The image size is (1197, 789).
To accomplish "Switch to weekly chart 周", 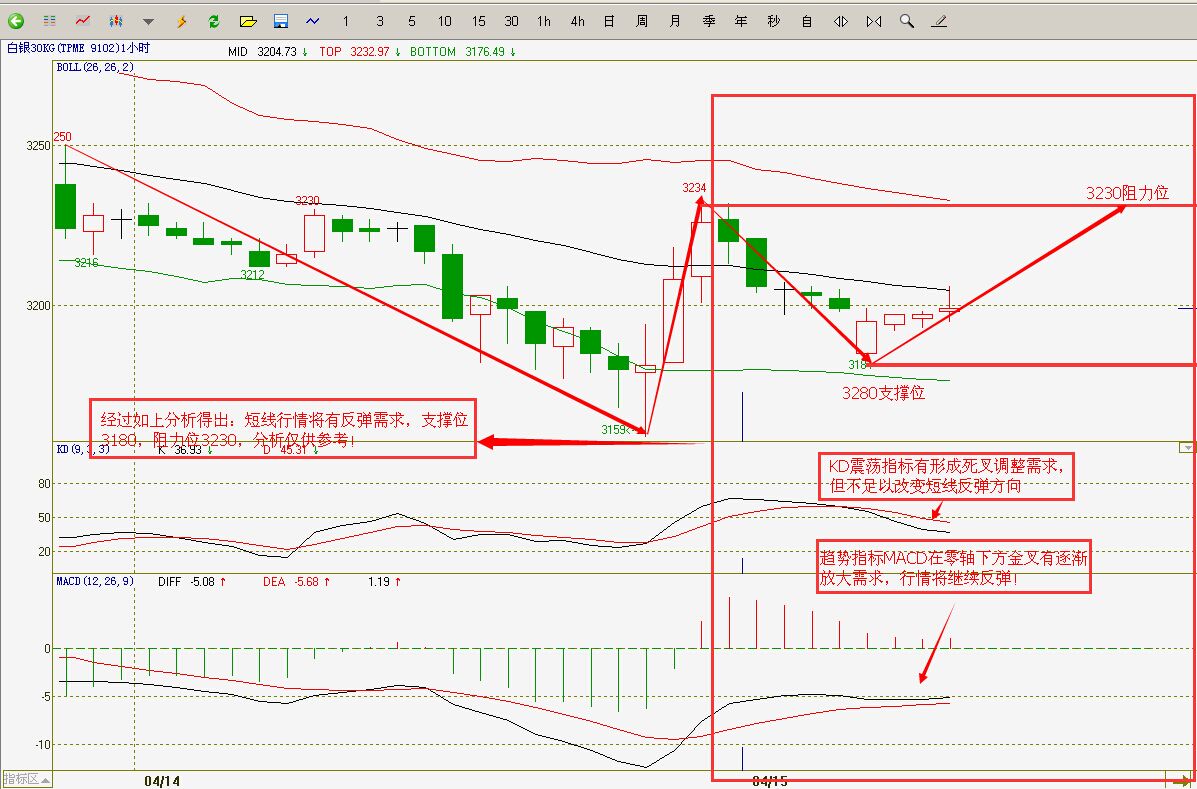I will pos(642,21).
